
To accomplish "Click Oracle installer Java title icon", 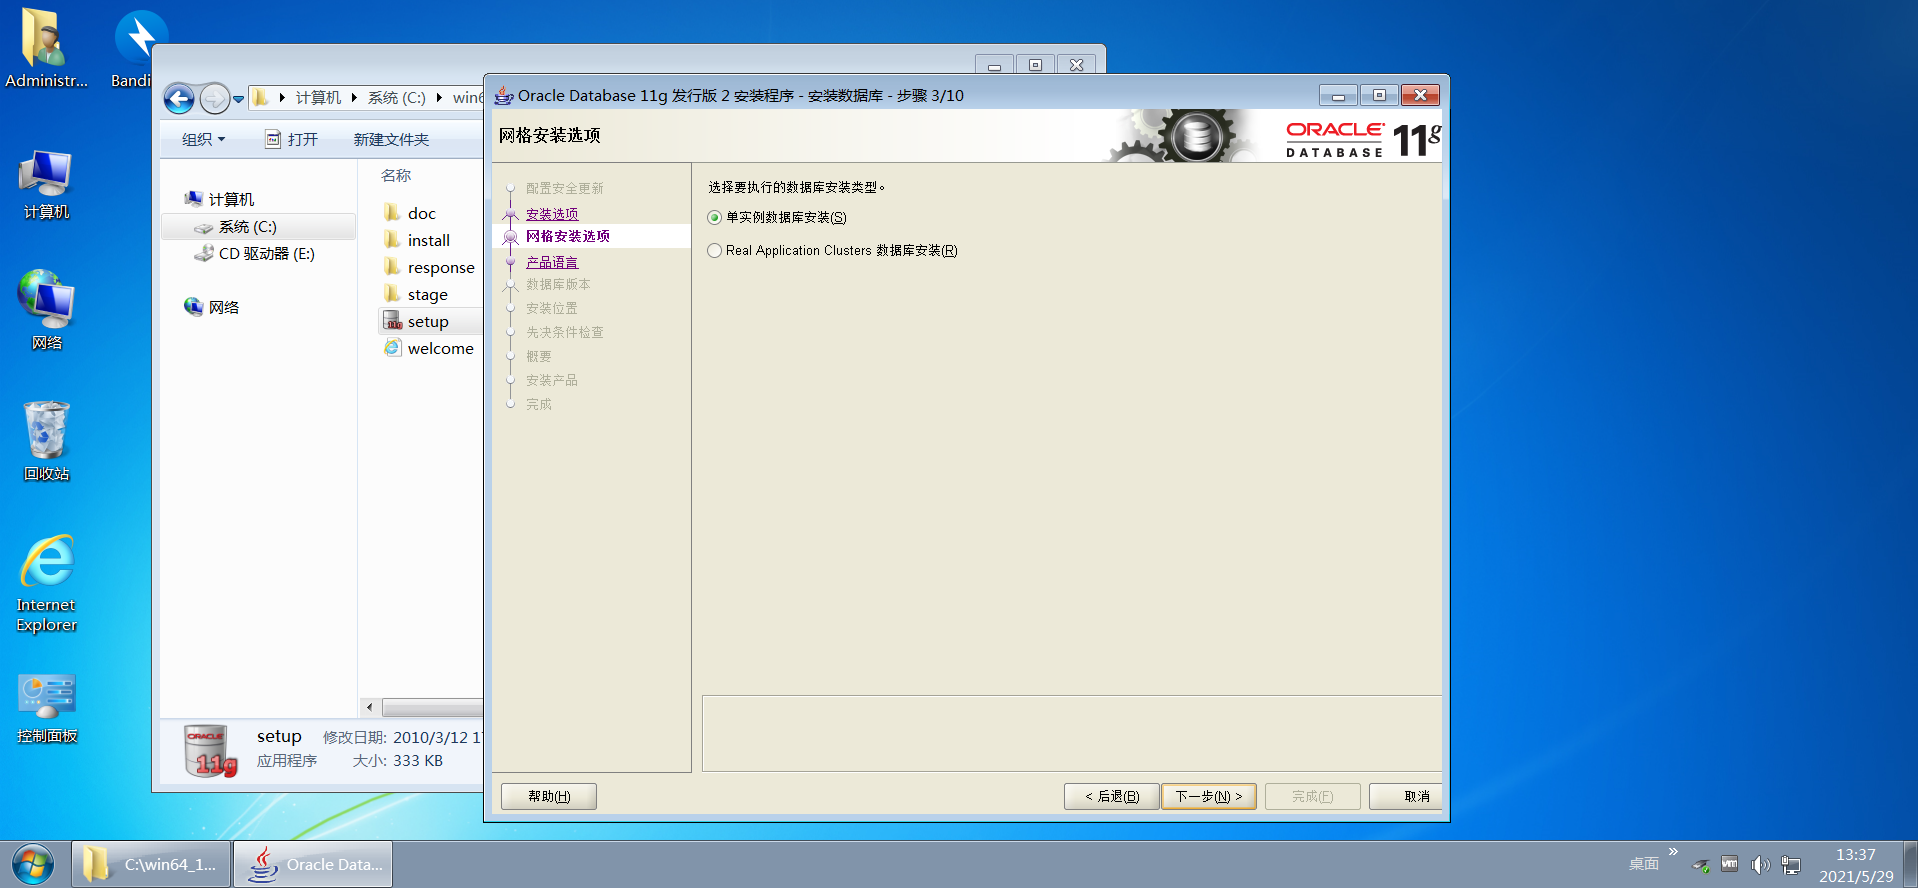I will [x=504, y=96].
